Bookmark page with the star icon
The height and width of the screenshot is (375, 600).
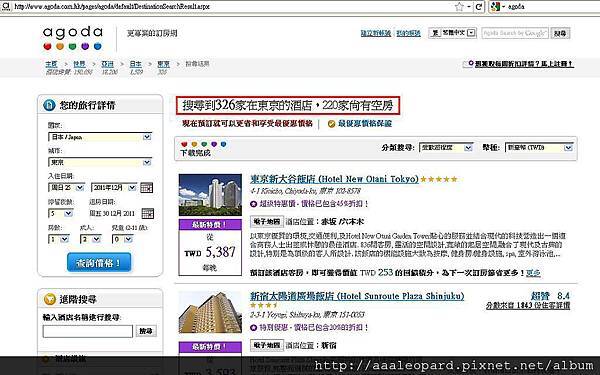pos(459,7)
